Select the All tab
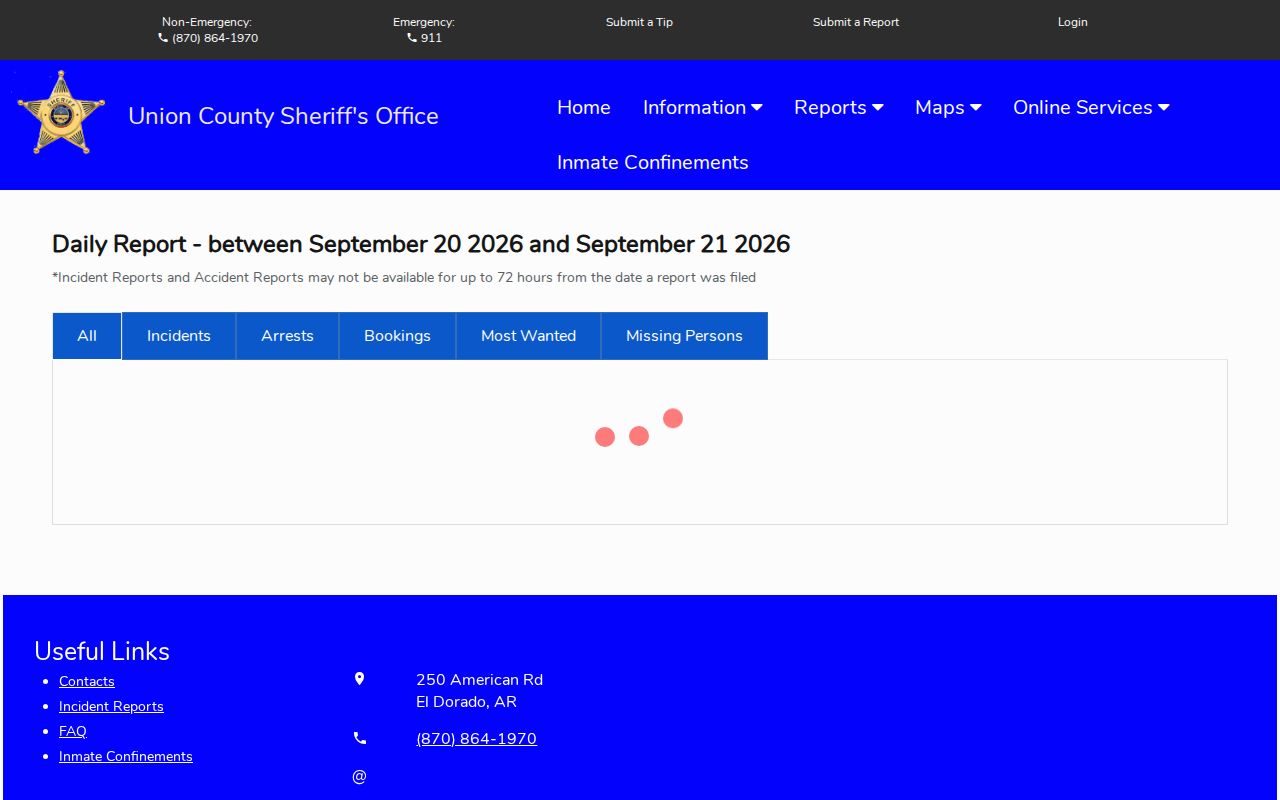The image size is (1280, 800). (87, 336)
